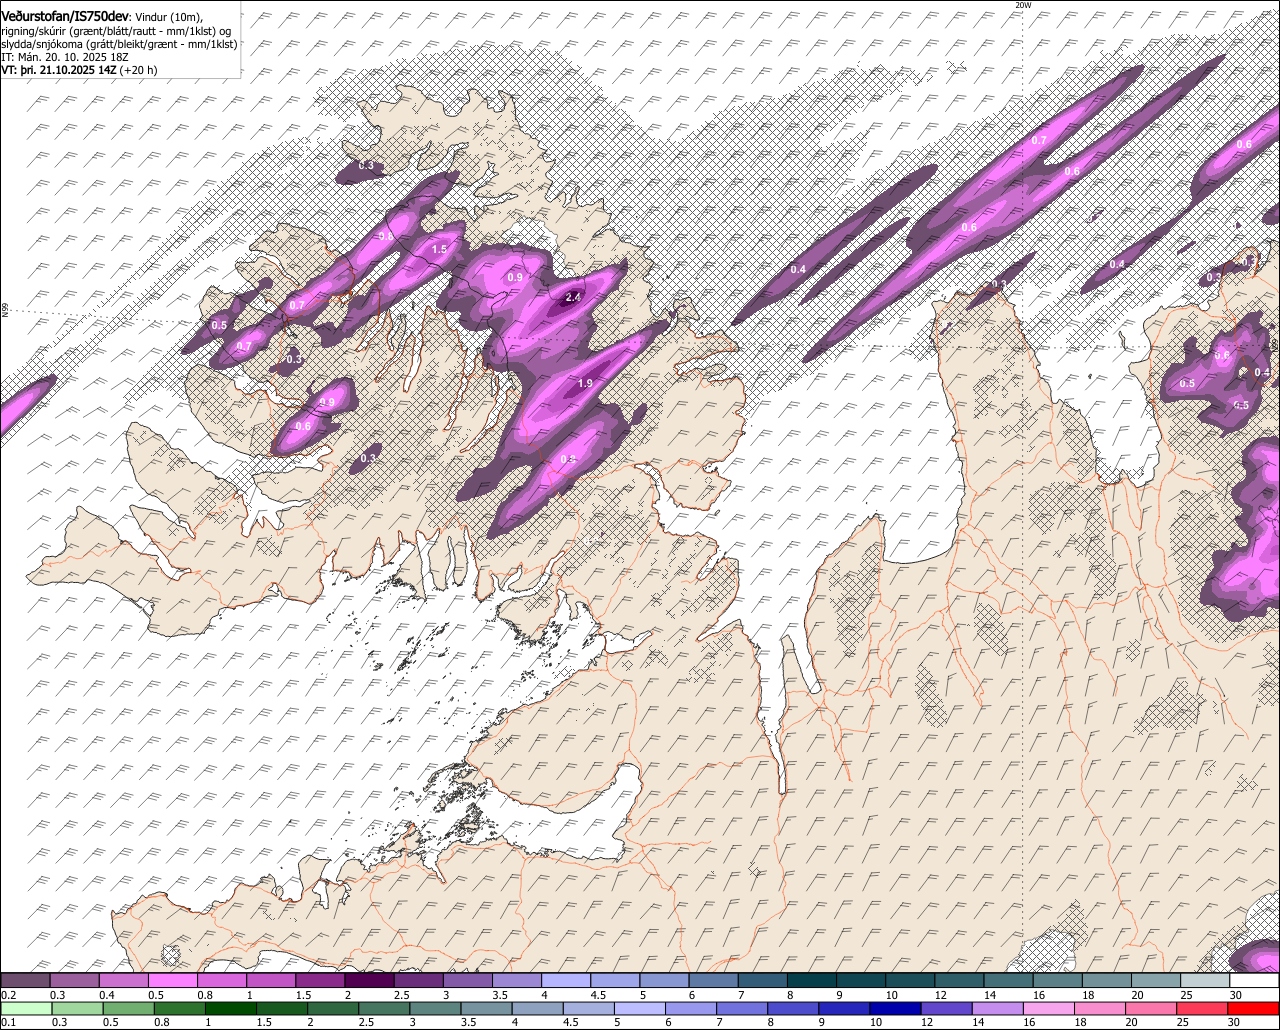The width and height of the screenshot is (1280, 1030).
Task: Click the slydda/snjókoma legend description line
Action: pyautogui.click(x=119, y=44)
